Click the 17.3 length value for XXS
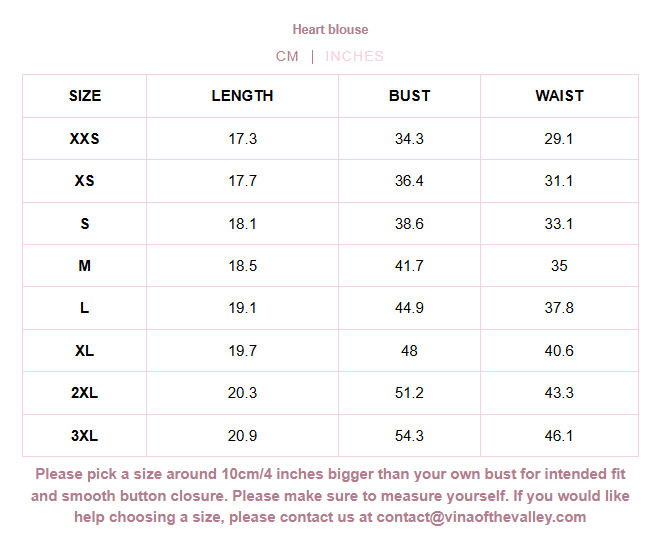The height and width of the screenshot is (540, 661). tap(242, 139)
